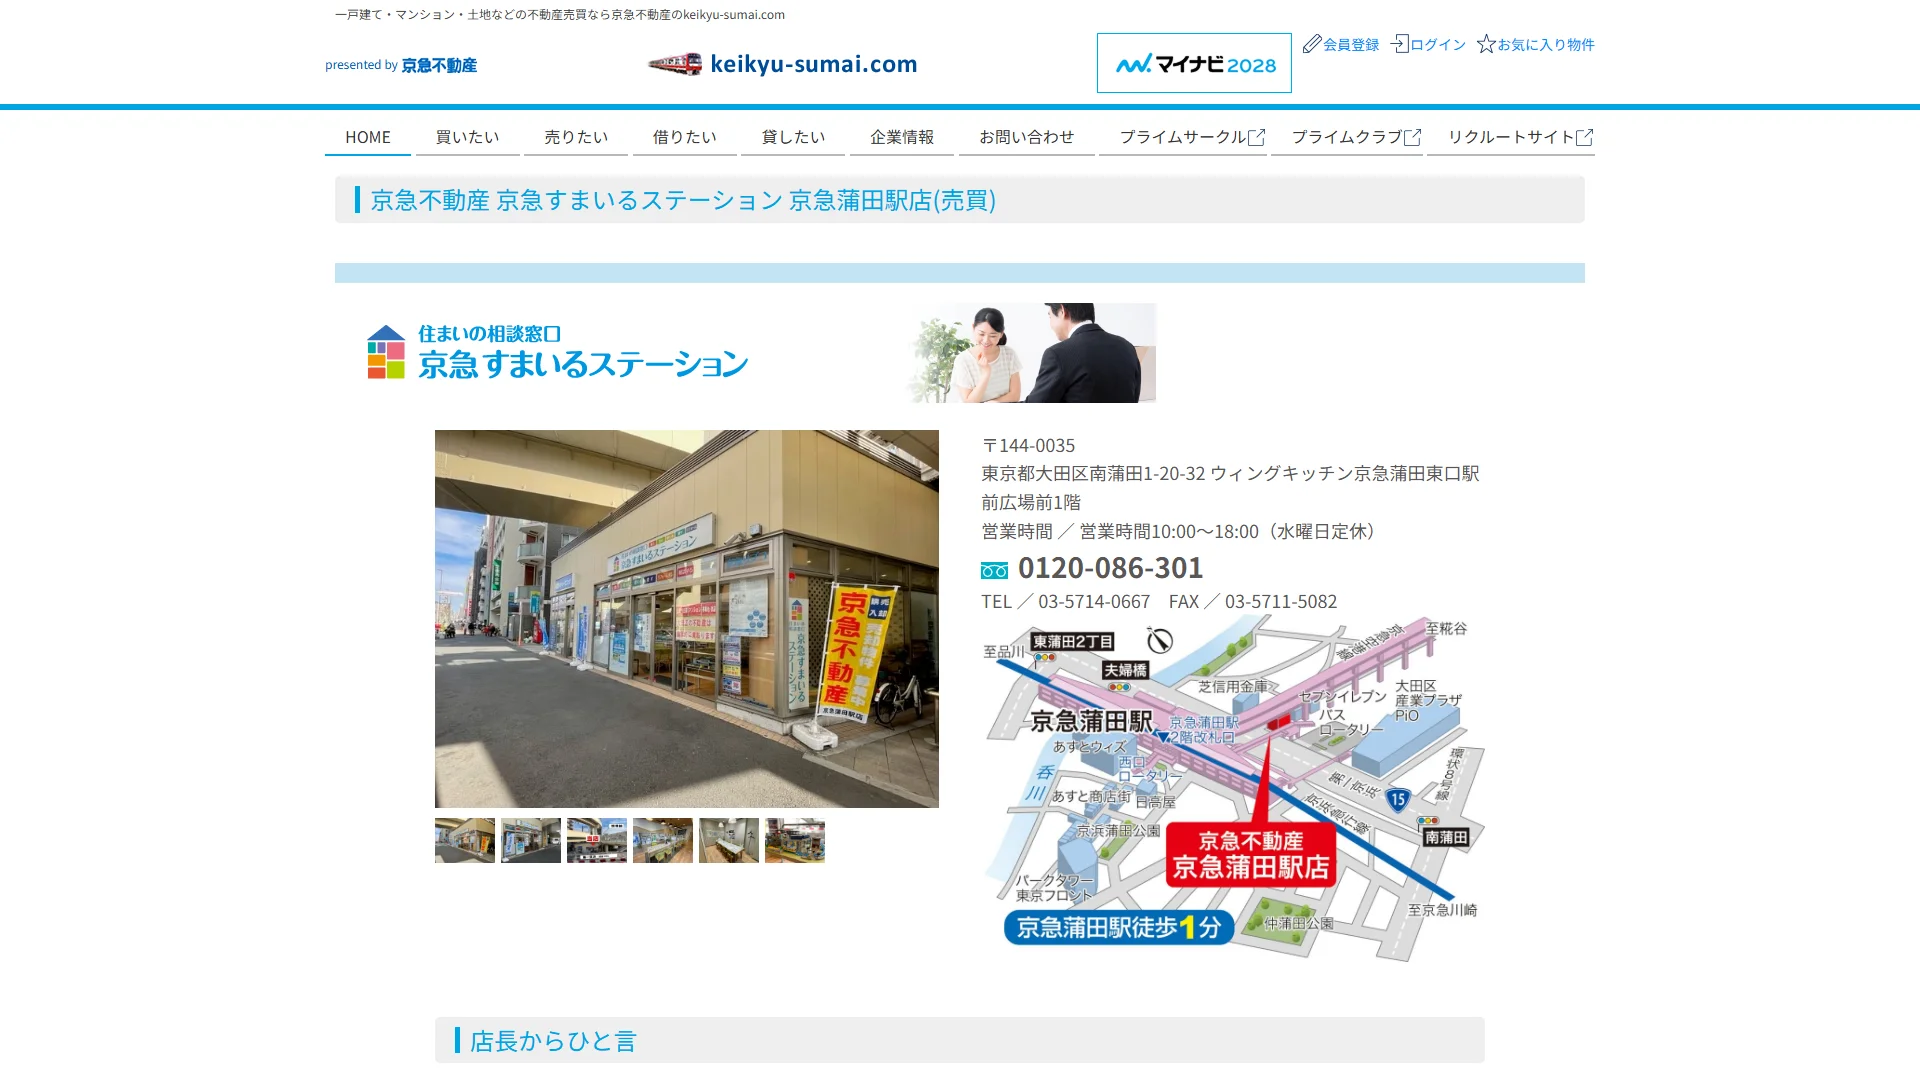
Task: Click the phone number 0120-086-301
Action: (x=1110, y=568)
